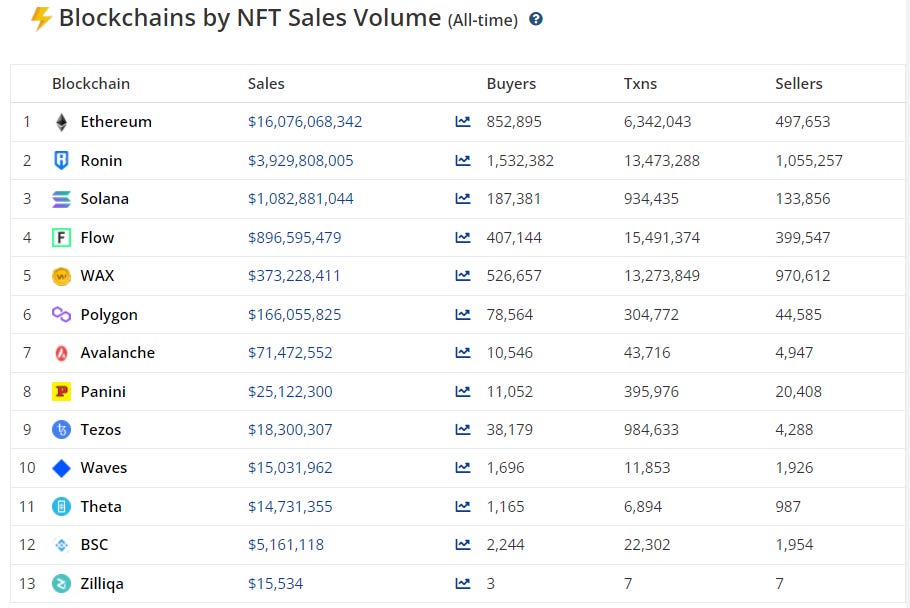The height and width of the screenshot is (608, 910).
Task: Open the Zilliqa sales chart icon
Action: click(463, 584)
